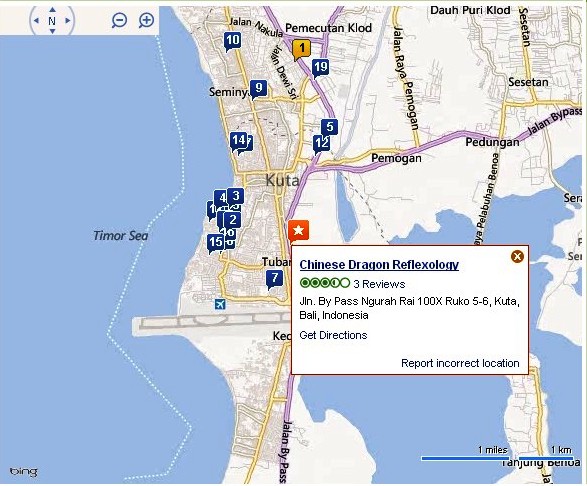Select map pin number 10
Screen dimensions: 587x486
pyautogui.click(x=232, y=41)
